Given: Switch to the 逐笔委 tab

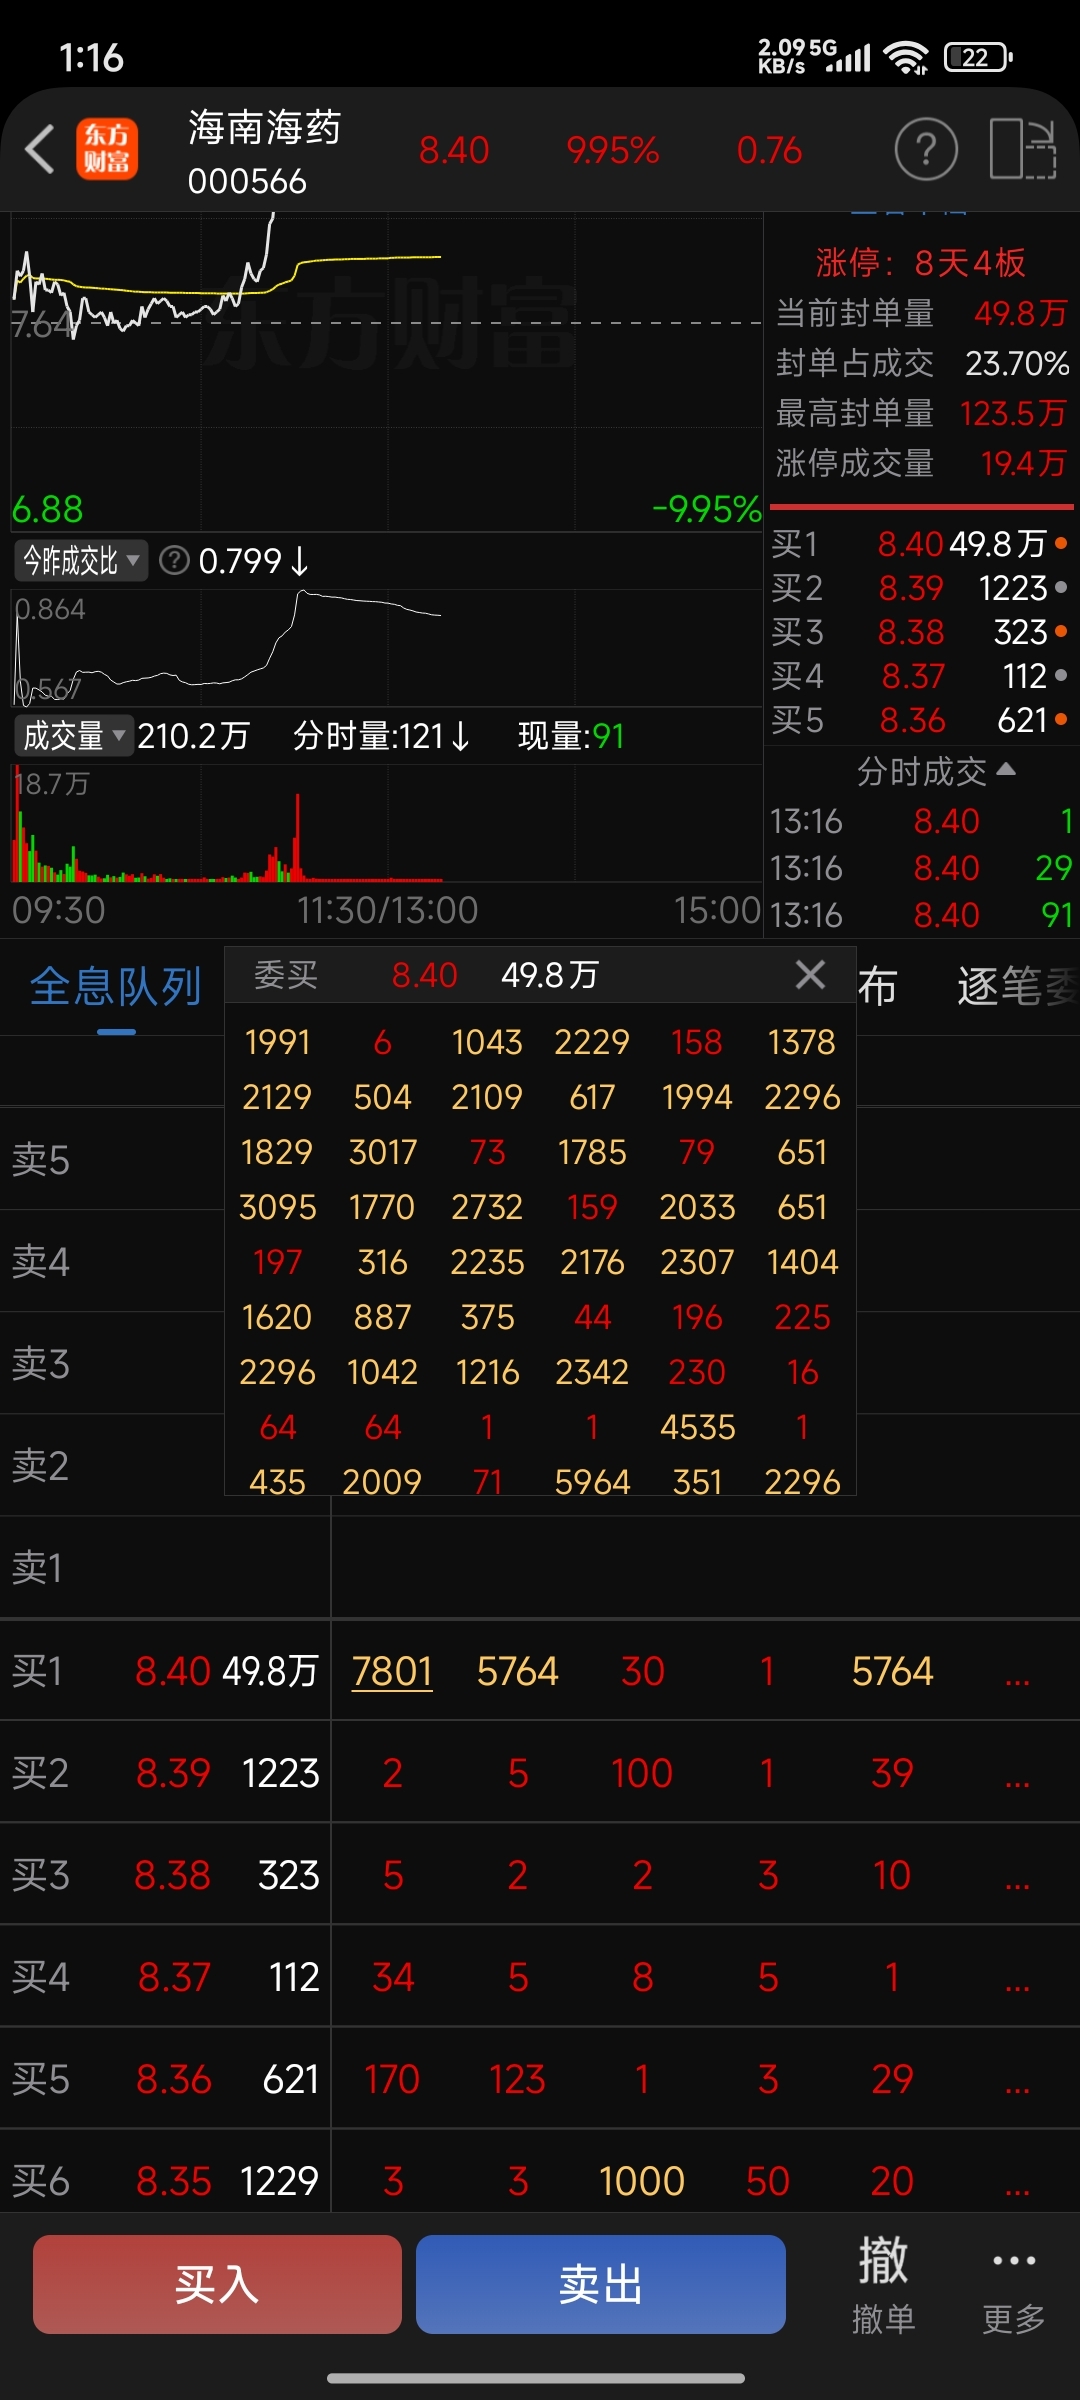Looking at the screenshot, I should click(1018, 987).
